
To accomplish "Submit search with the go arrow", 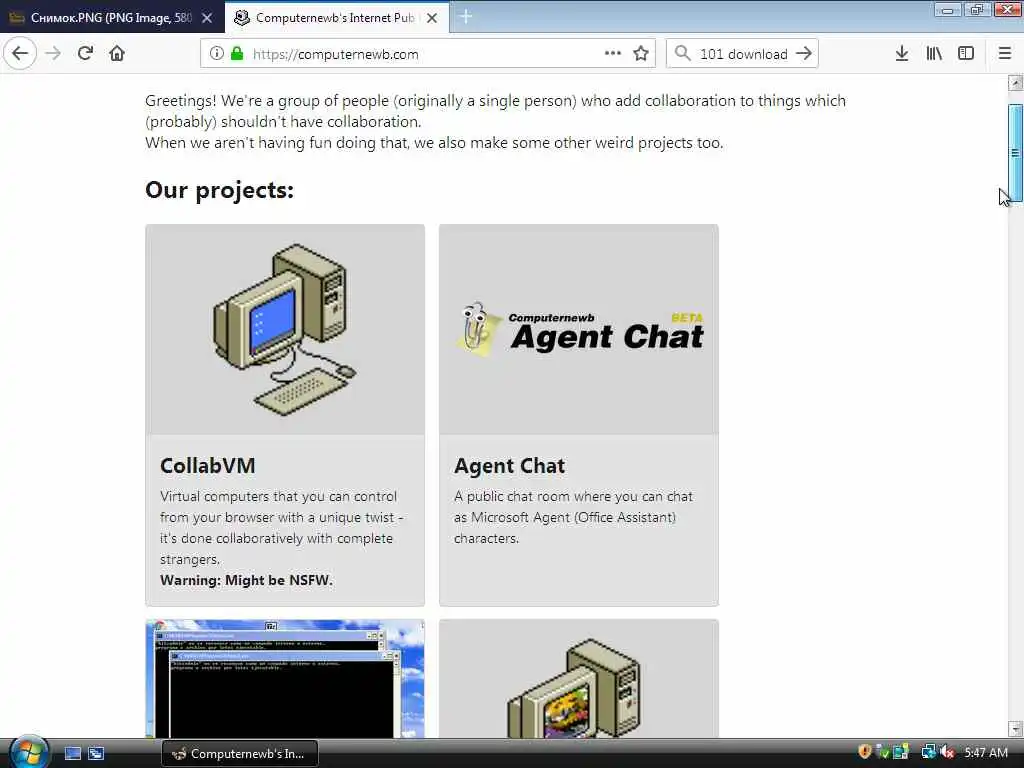I will [x=804, y=54].
